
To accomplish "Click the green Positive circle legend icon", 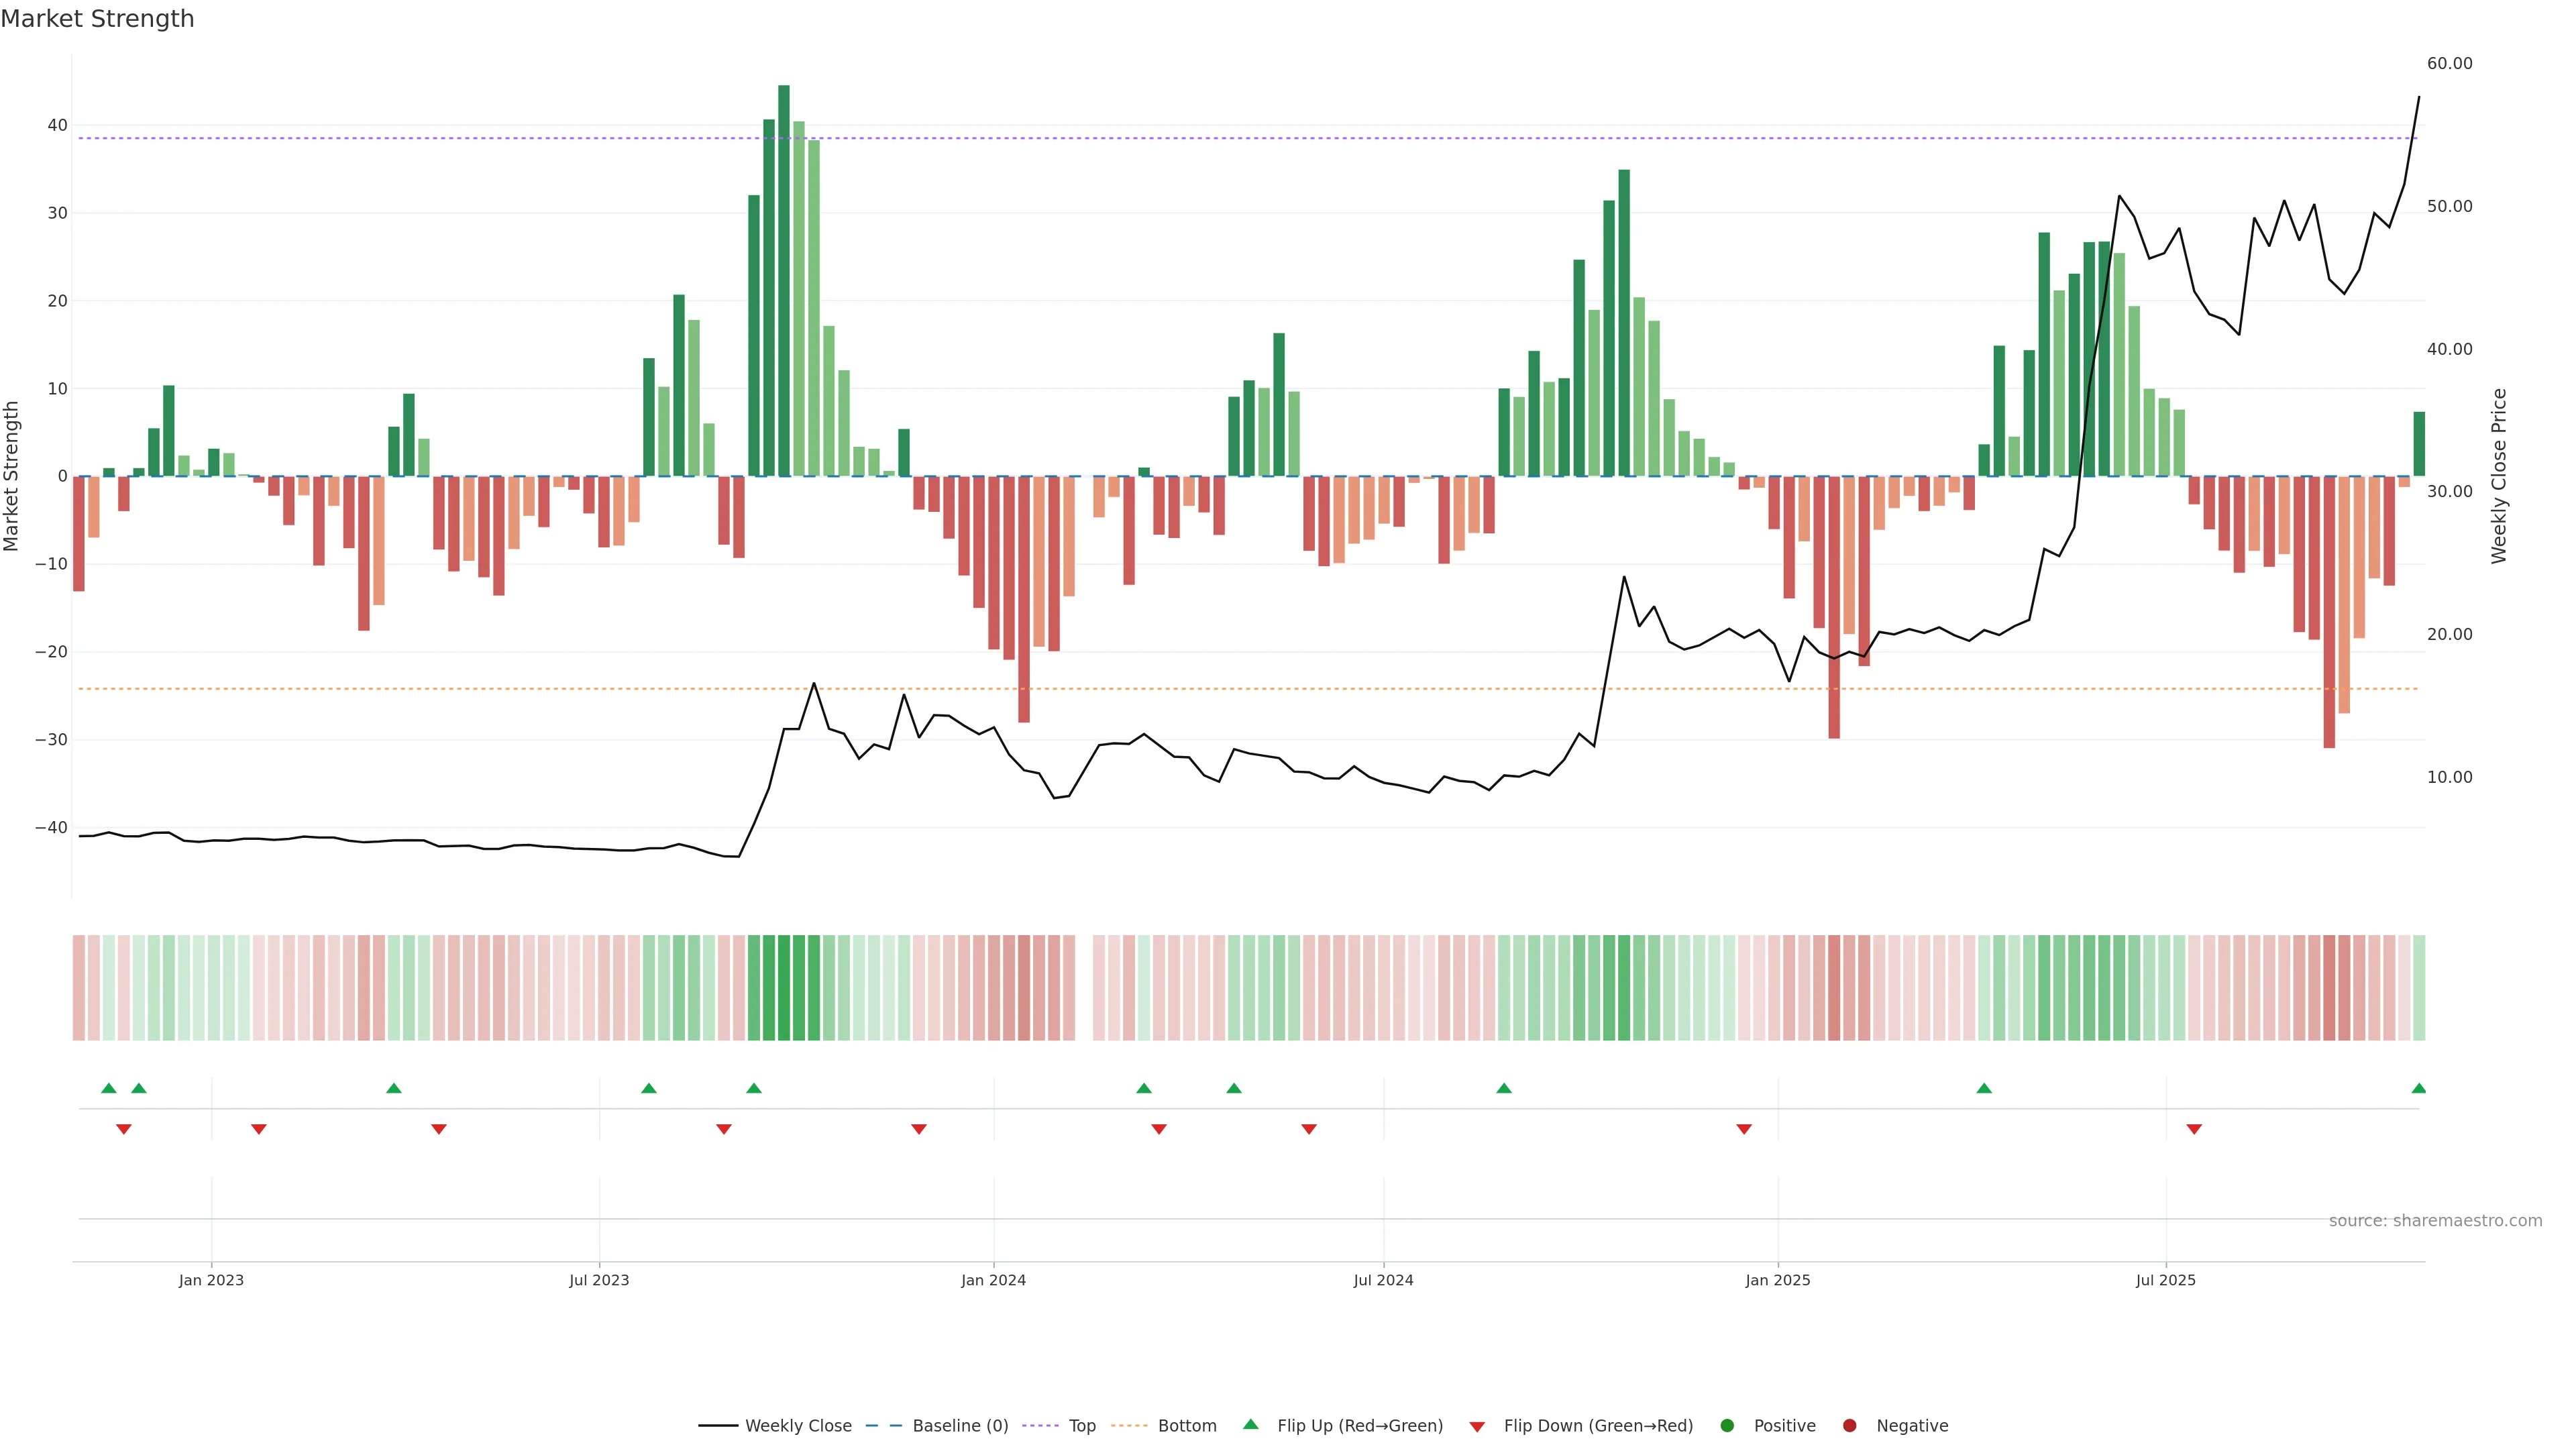I will tap(1727, 1426).
